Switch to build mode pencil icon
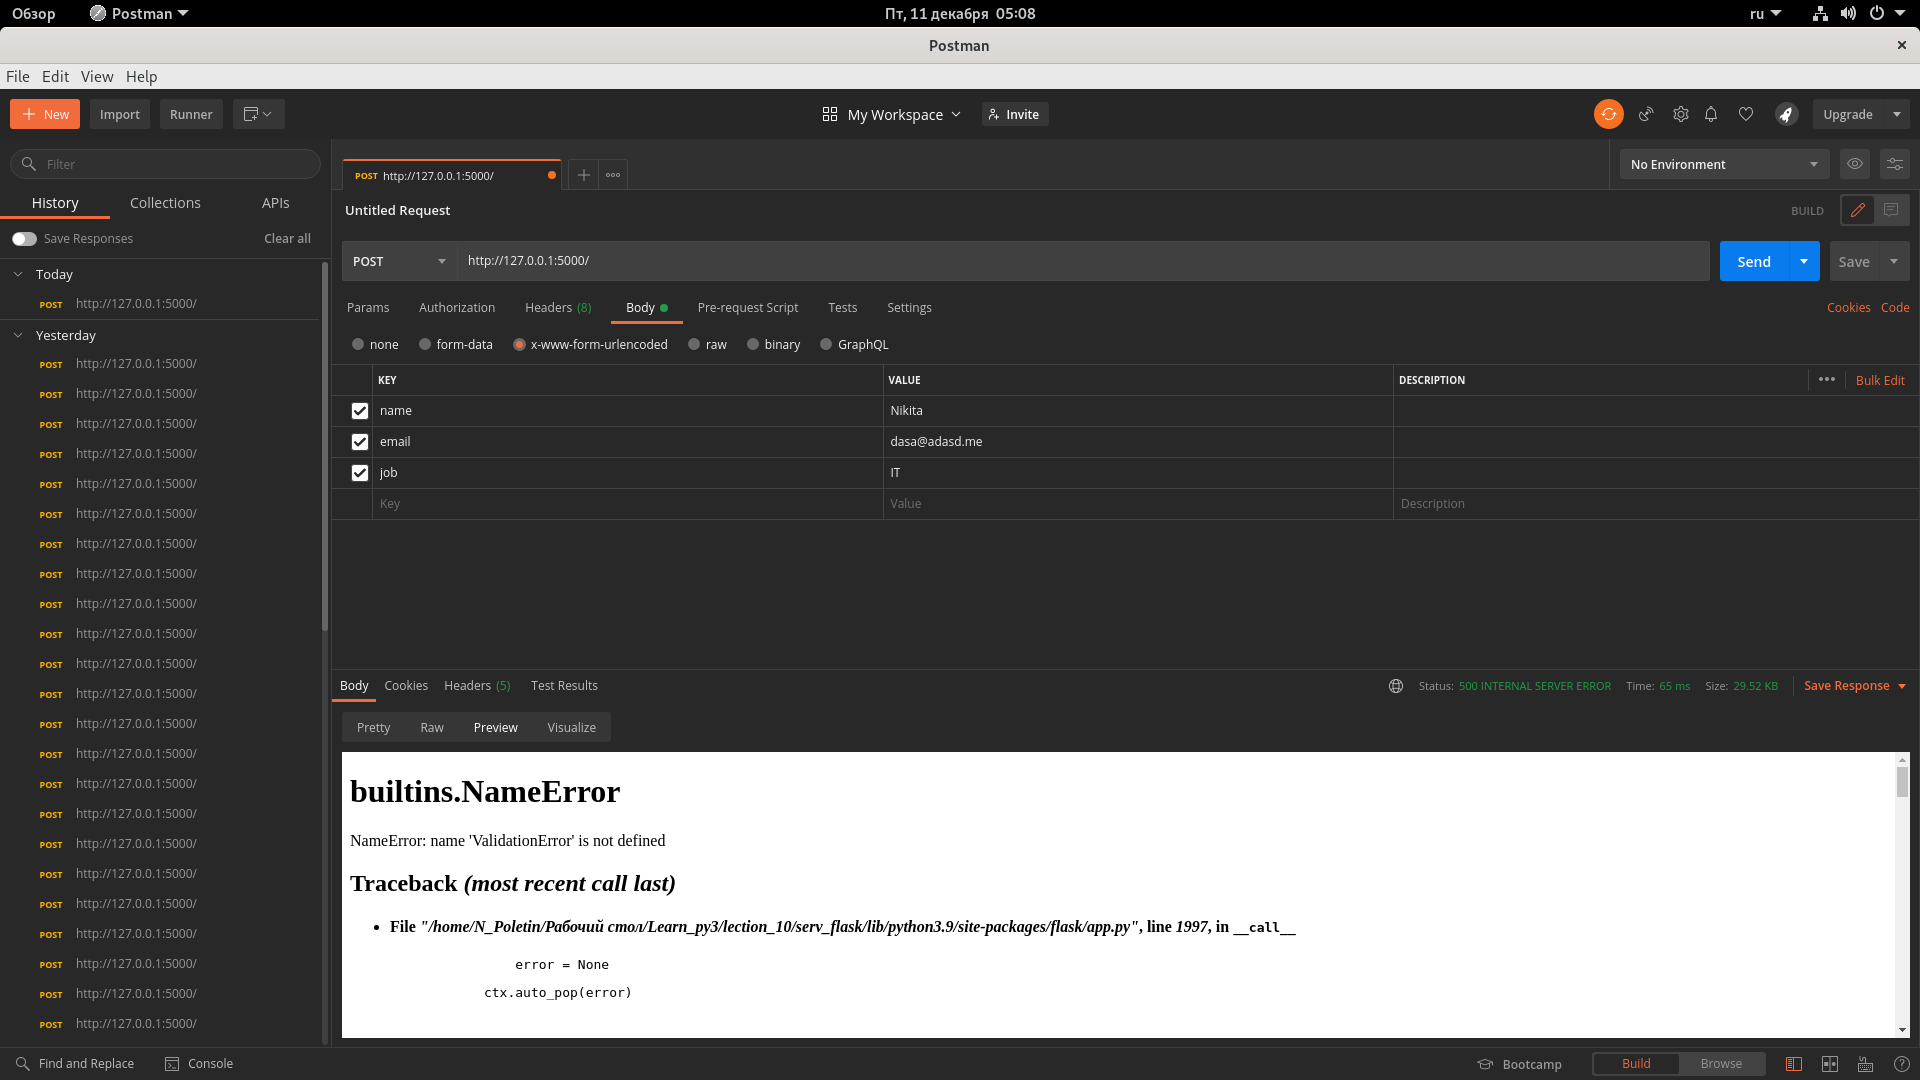The image size is (1920, 1080). coord(1858,210)
